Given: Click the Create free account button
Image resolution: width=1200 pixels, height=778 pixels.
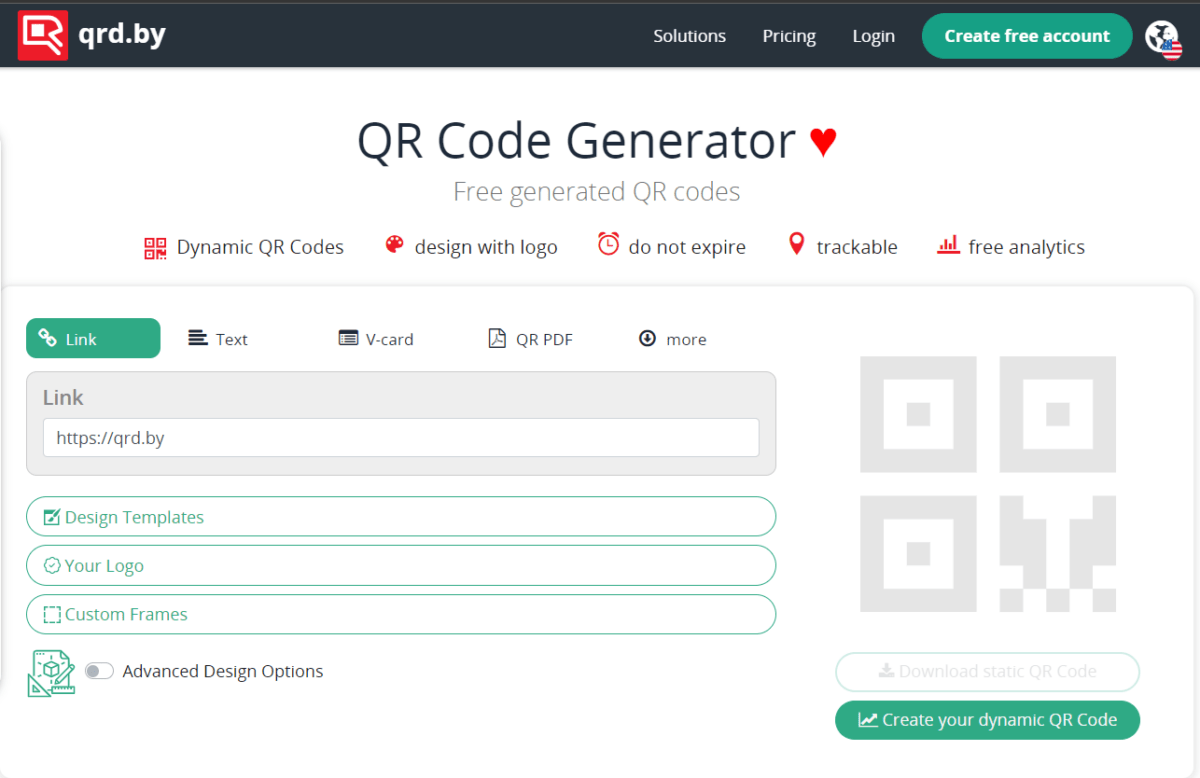Looking at the screenshot, I should click(1026, 35).
